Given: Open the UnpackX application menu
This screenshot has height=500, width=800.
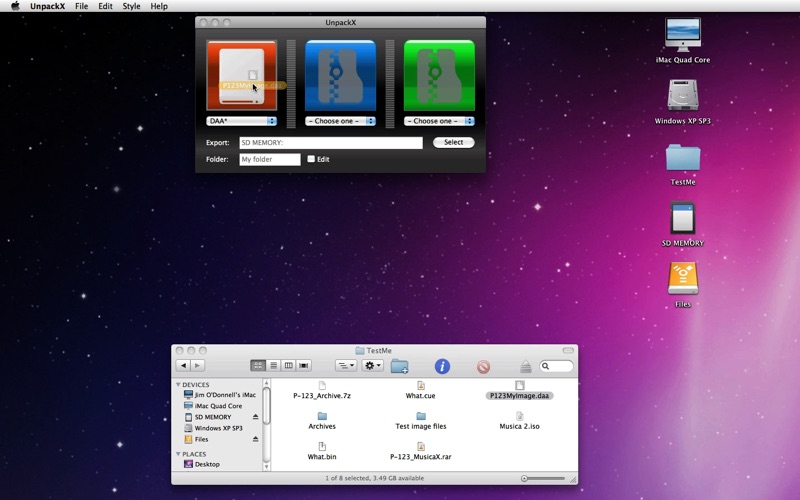Looking at the screenshot, I should [x=47, y=6].
